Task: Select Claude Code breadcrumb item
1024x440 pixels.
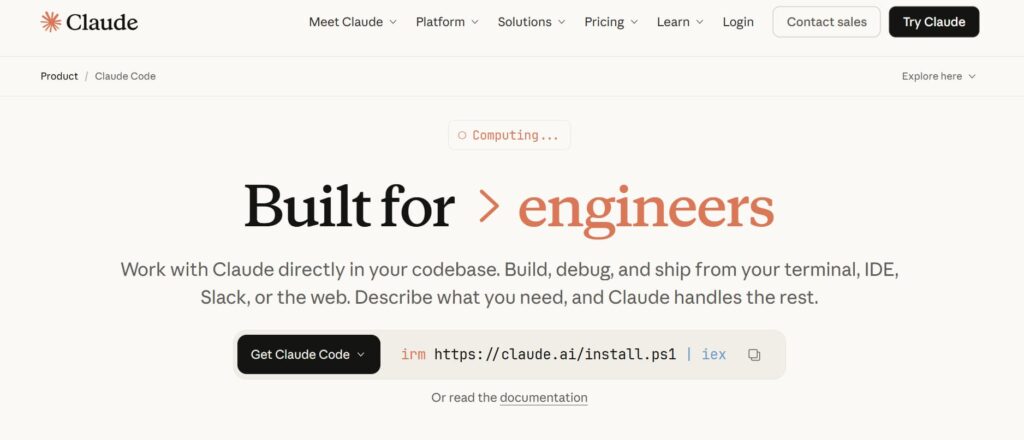Action: pyautogui.click(x=125, y=76)
